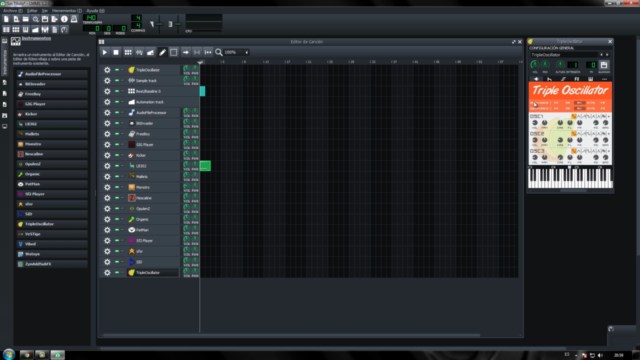Open the zoom percentage dropdown in Song Editor
Screen dimensions: 640x360
pos(246,52)
